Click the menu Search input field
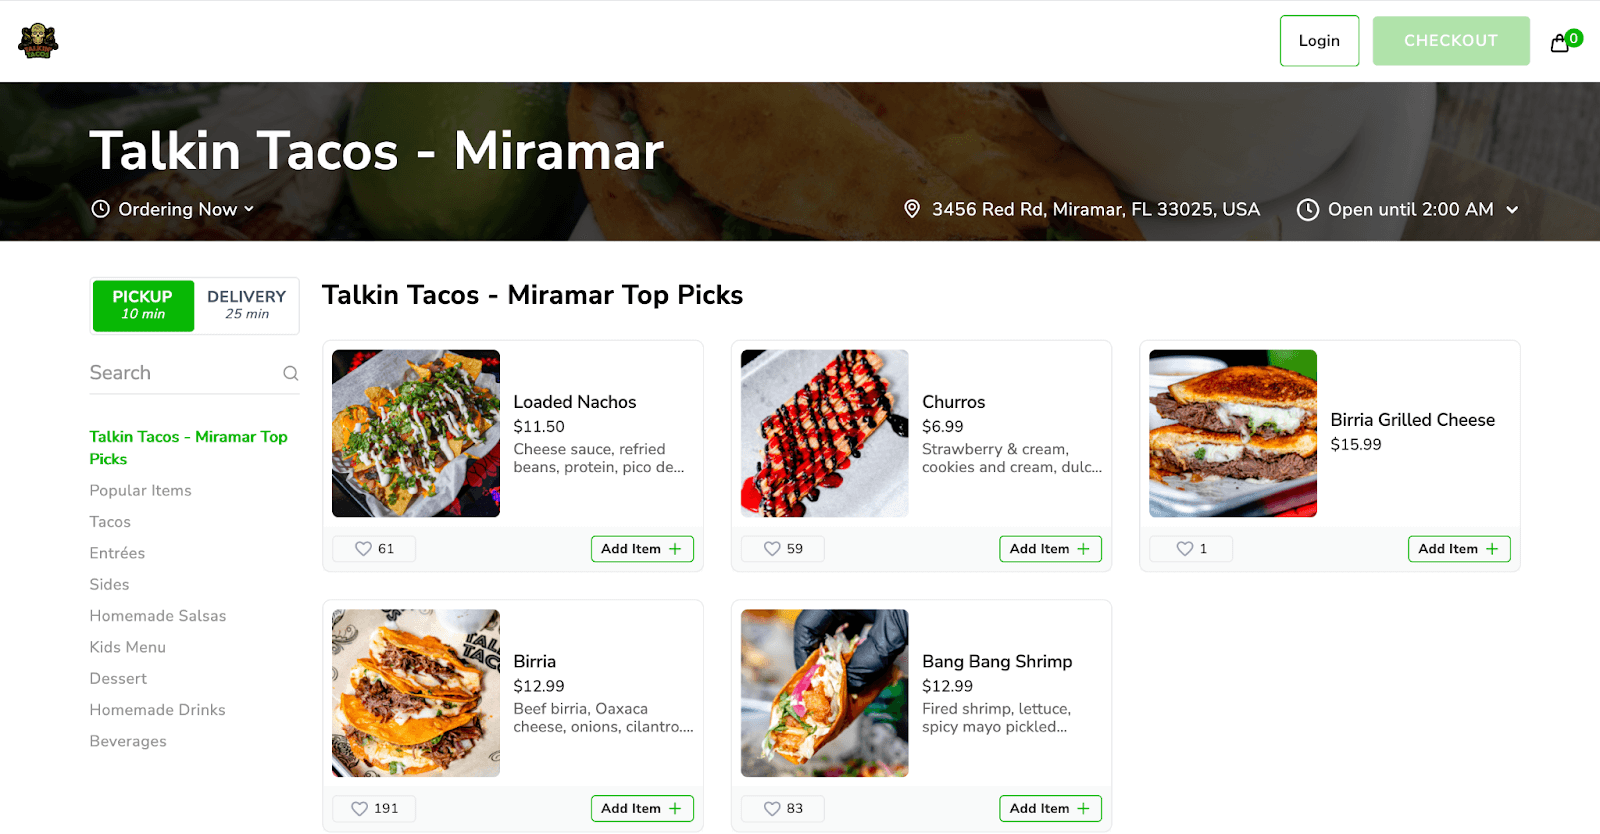The height and width of the screenshot is (834, 1600). [180, 373]
